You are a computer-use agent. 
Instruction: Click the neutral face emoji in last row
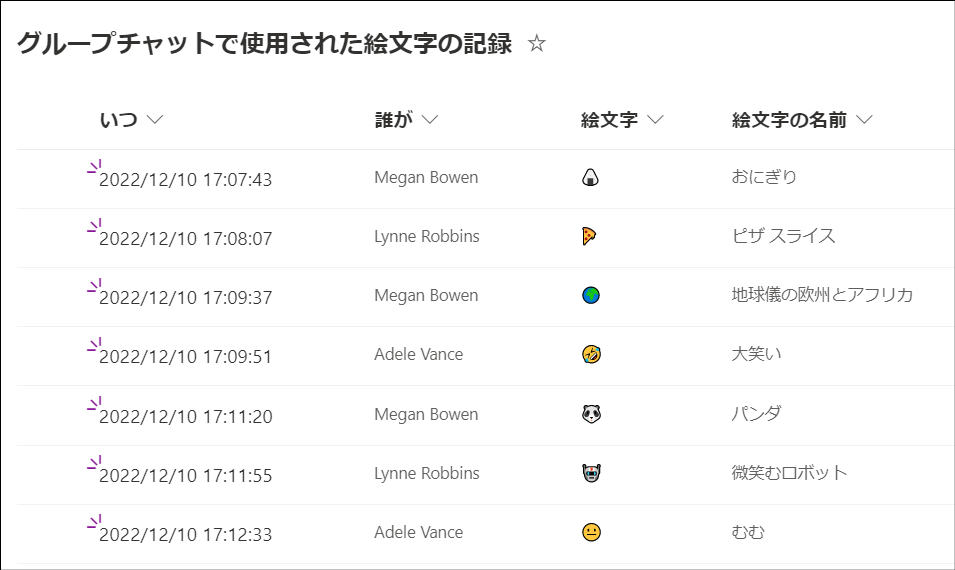point(591,532)
